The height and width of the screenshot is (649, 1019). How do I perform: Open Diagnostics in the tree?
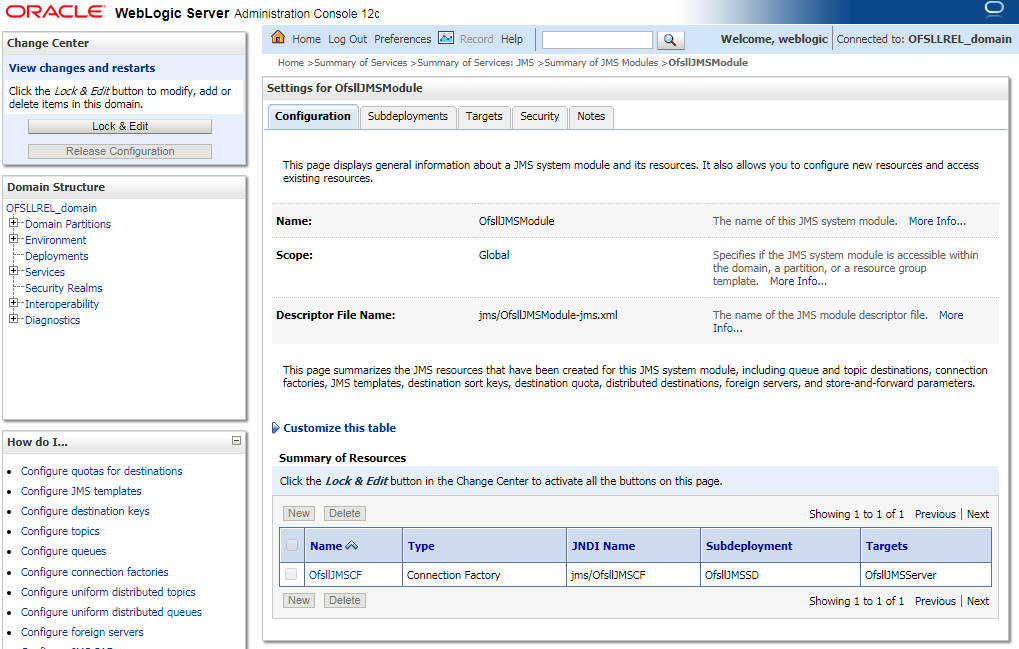(53, 320)
